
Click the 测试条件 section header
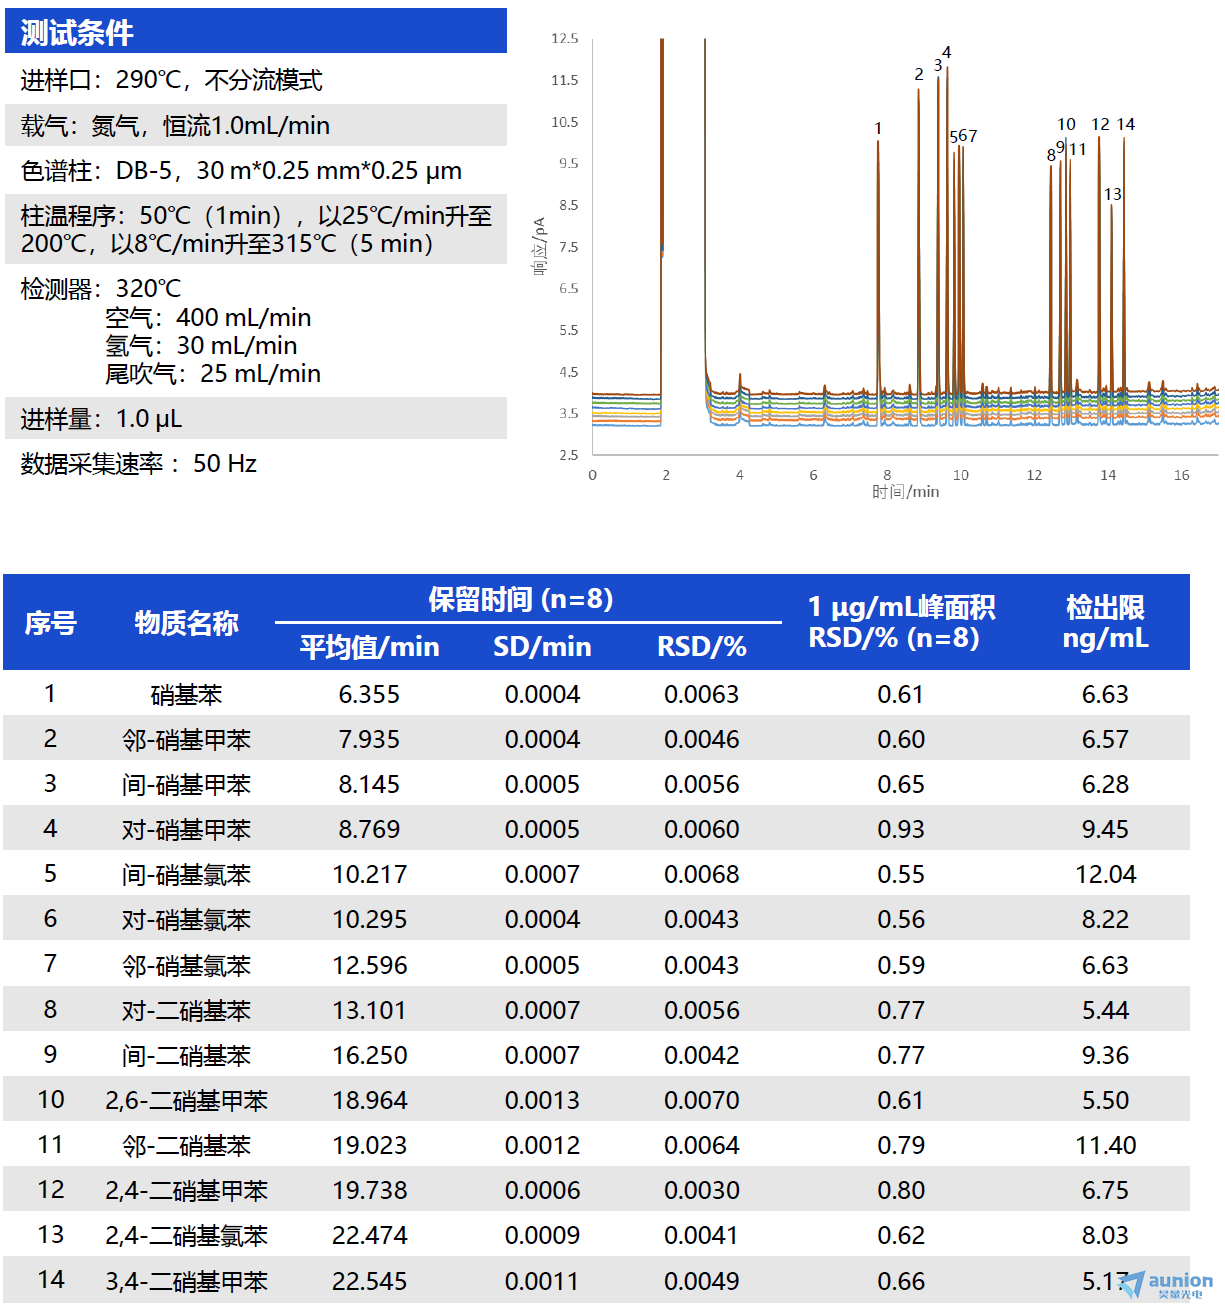(x=77, y=33)
